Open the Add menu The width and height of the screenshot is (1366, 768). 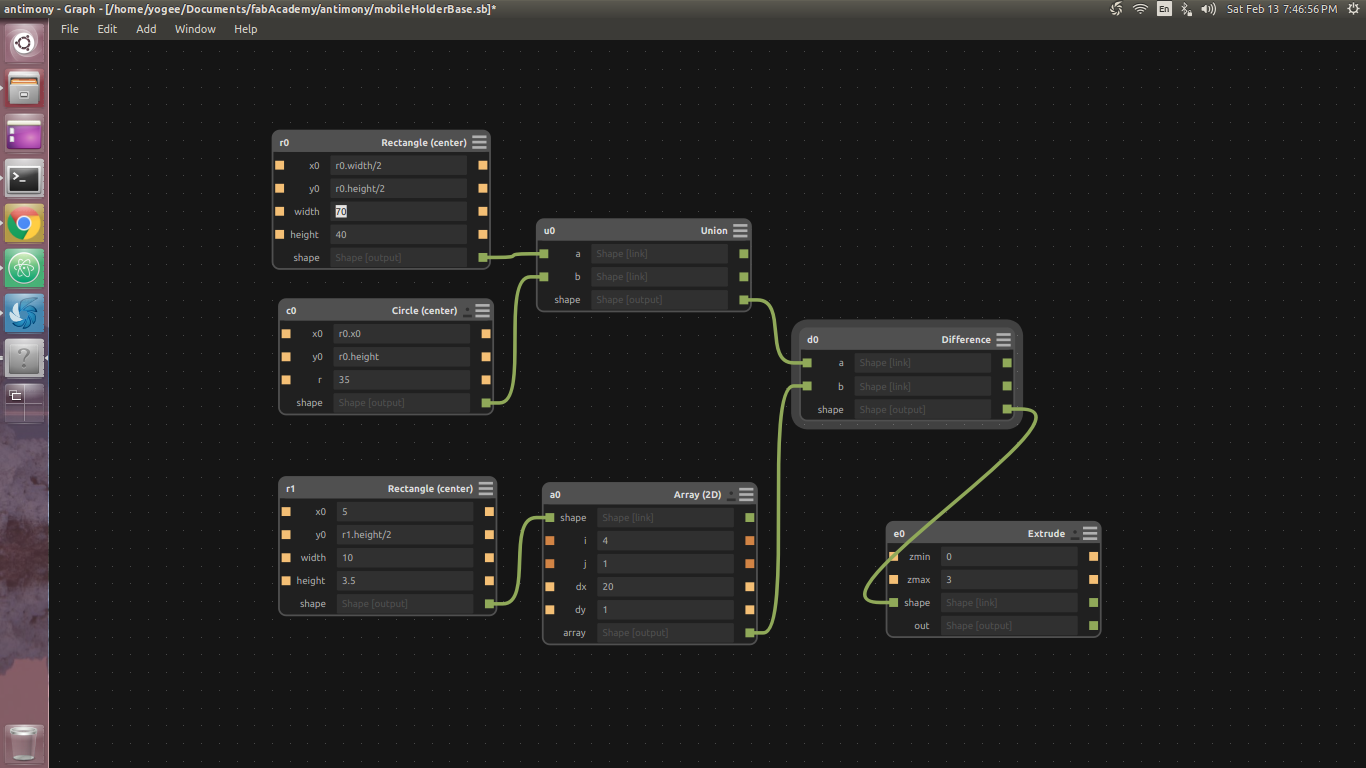(x=146, y=28)
